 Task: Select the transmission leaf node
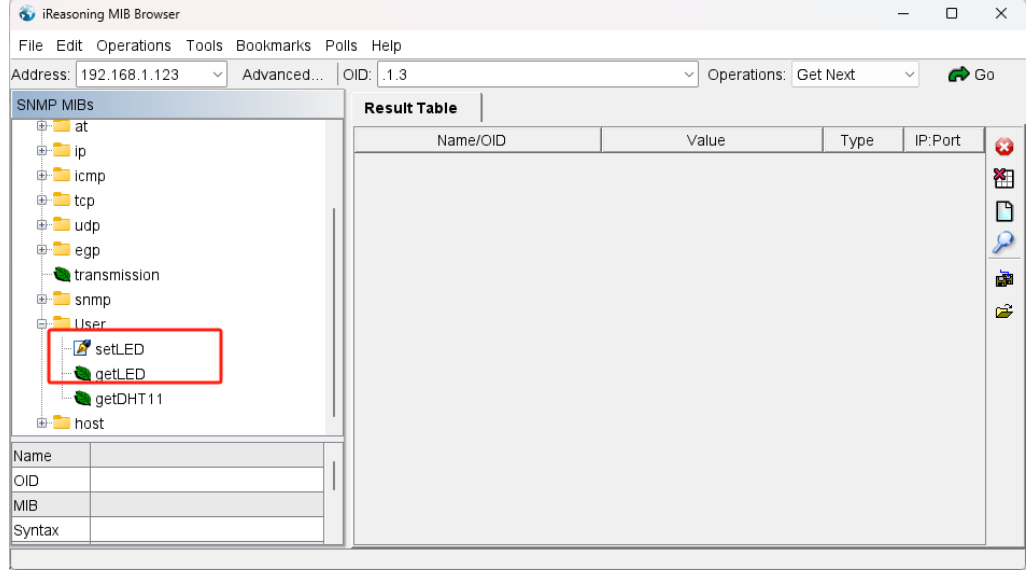[x=116, y=275]
